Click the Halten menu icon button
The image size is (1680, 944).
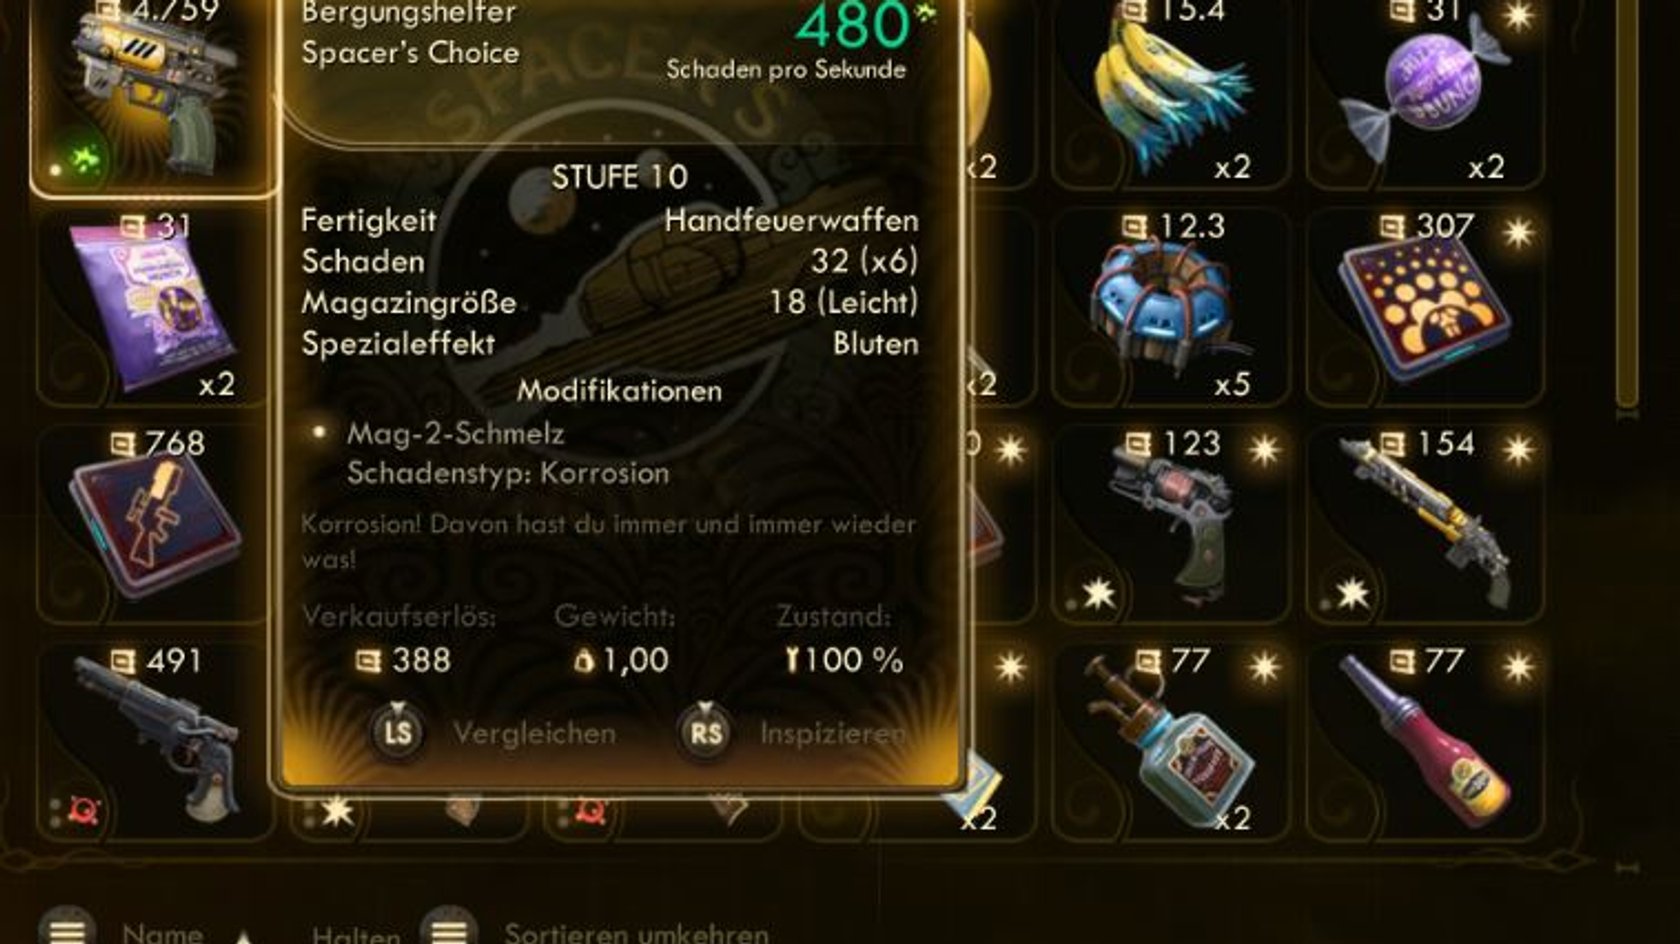click(449, 930)
